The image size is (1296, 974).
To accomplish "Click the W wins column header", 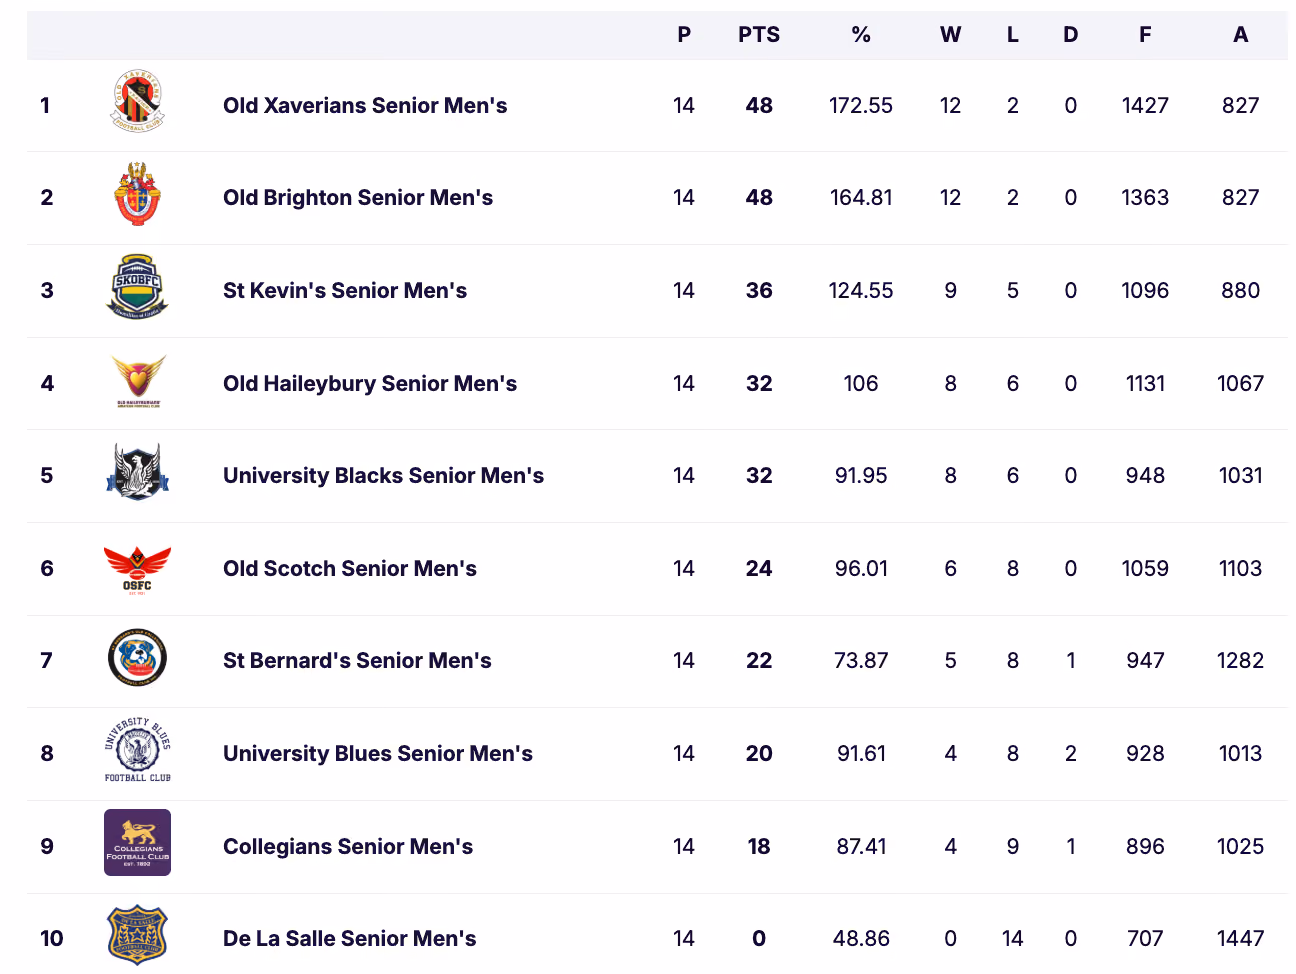I will [x=950, y=35].
